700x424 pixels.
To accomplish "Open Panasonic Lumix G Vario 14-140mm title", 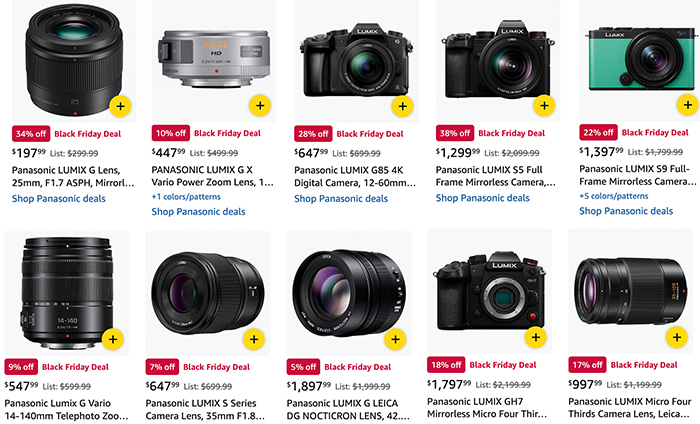I will 67,409.
